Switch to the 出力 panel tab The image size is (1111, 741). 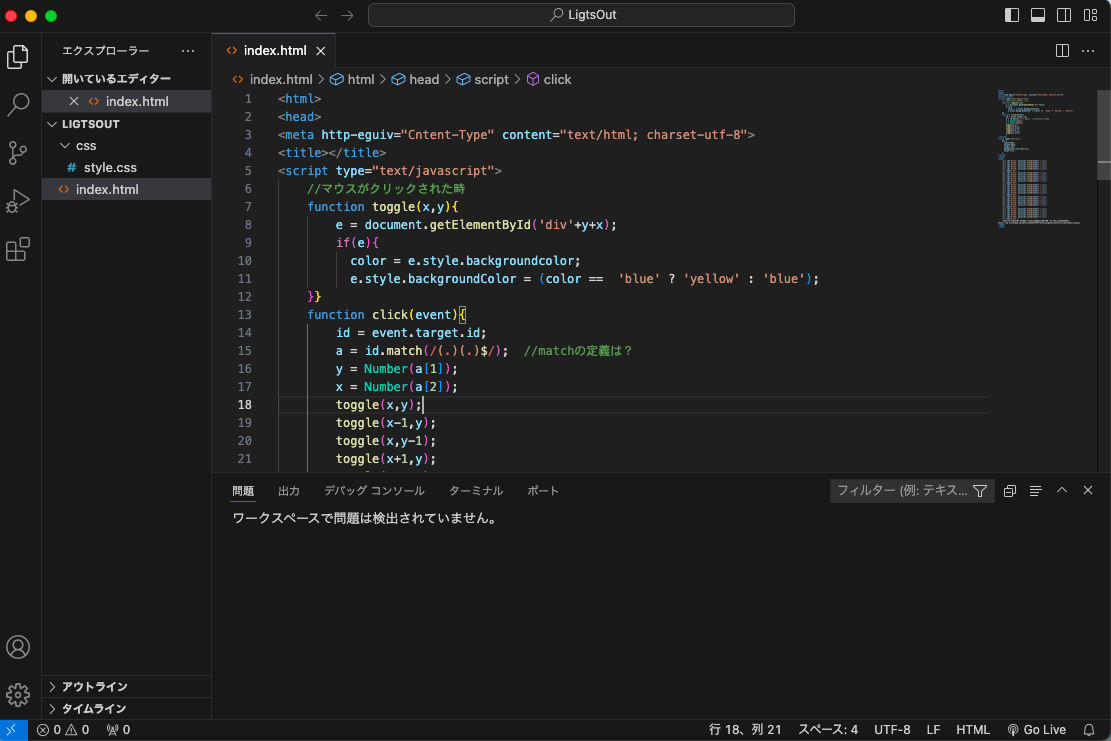pos(289,491)
